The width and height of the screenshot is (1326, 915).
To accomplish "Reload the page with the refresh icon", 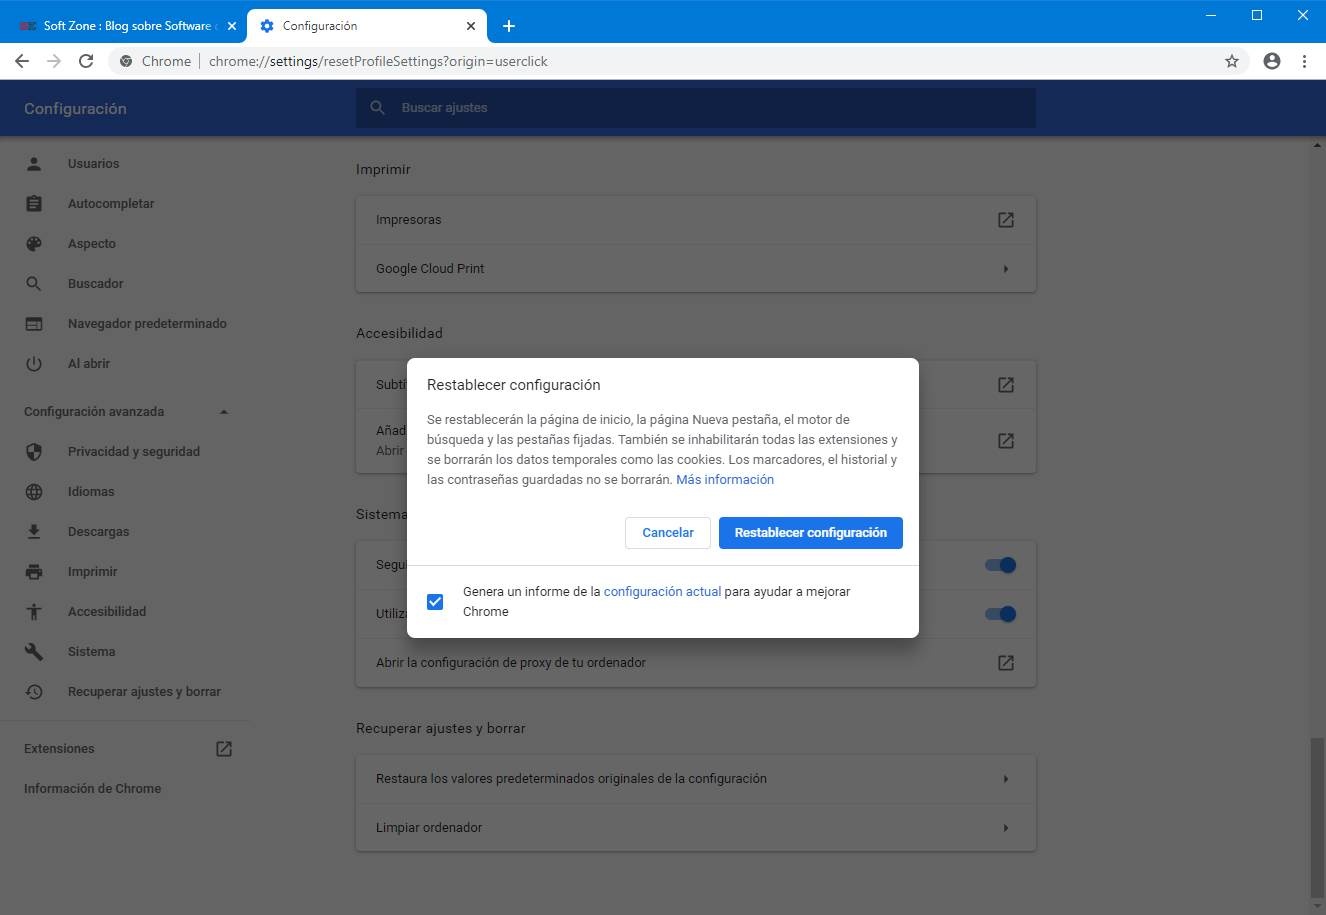I will point(86,61).
